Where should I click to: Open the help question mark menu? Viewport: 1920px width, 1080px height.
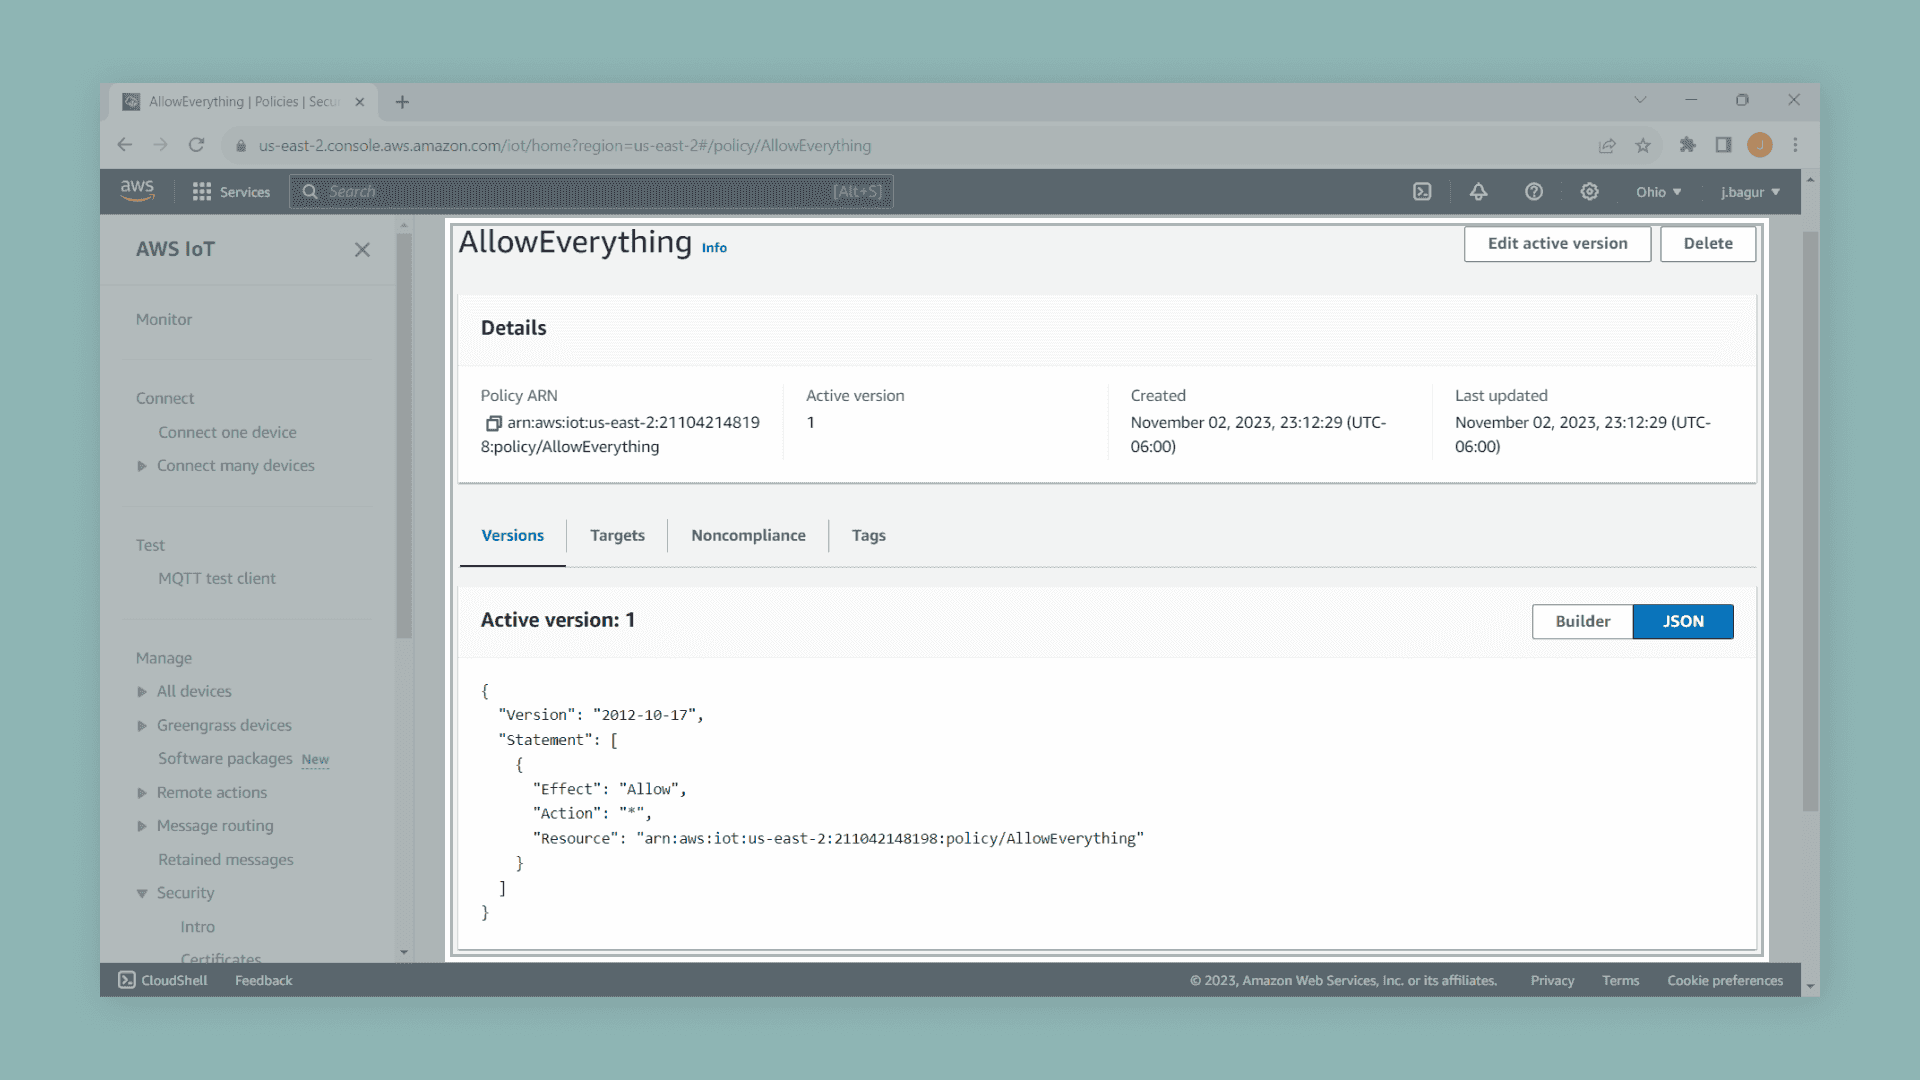pyautogui.click(x=1534, y=192)
